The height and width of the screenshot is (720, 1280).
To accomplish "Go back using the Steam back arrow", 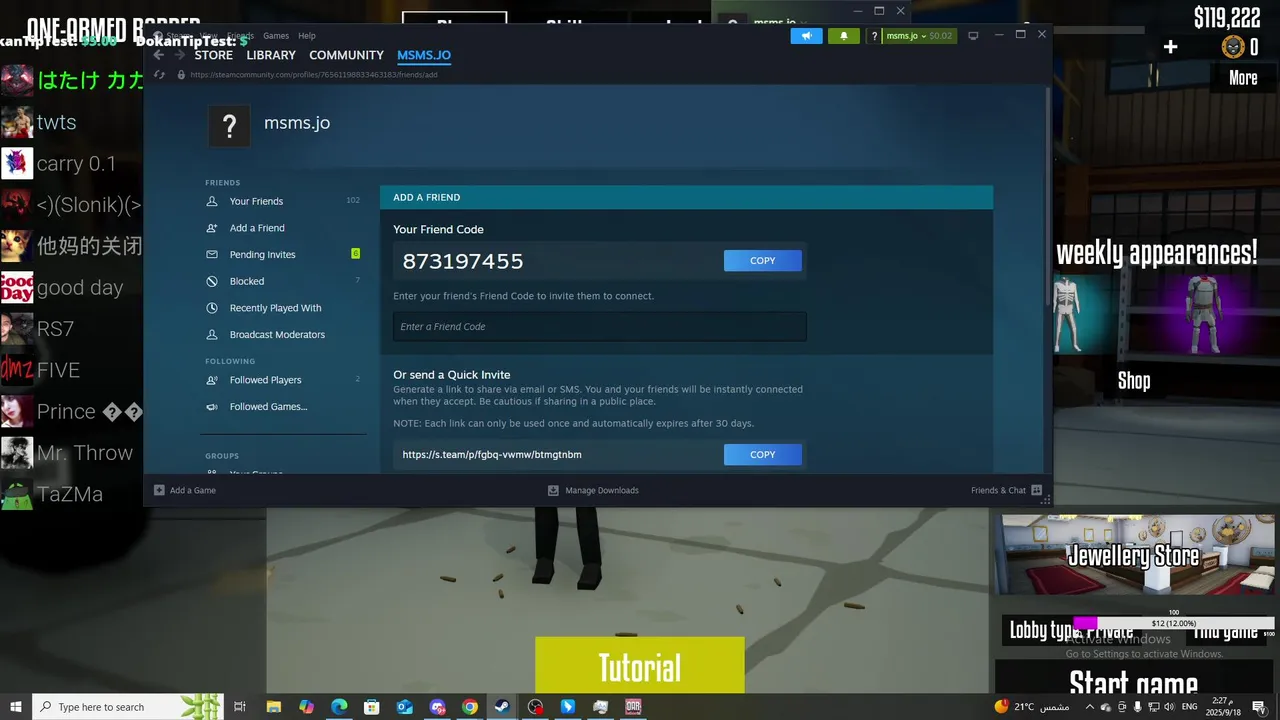I will [158, 55].
